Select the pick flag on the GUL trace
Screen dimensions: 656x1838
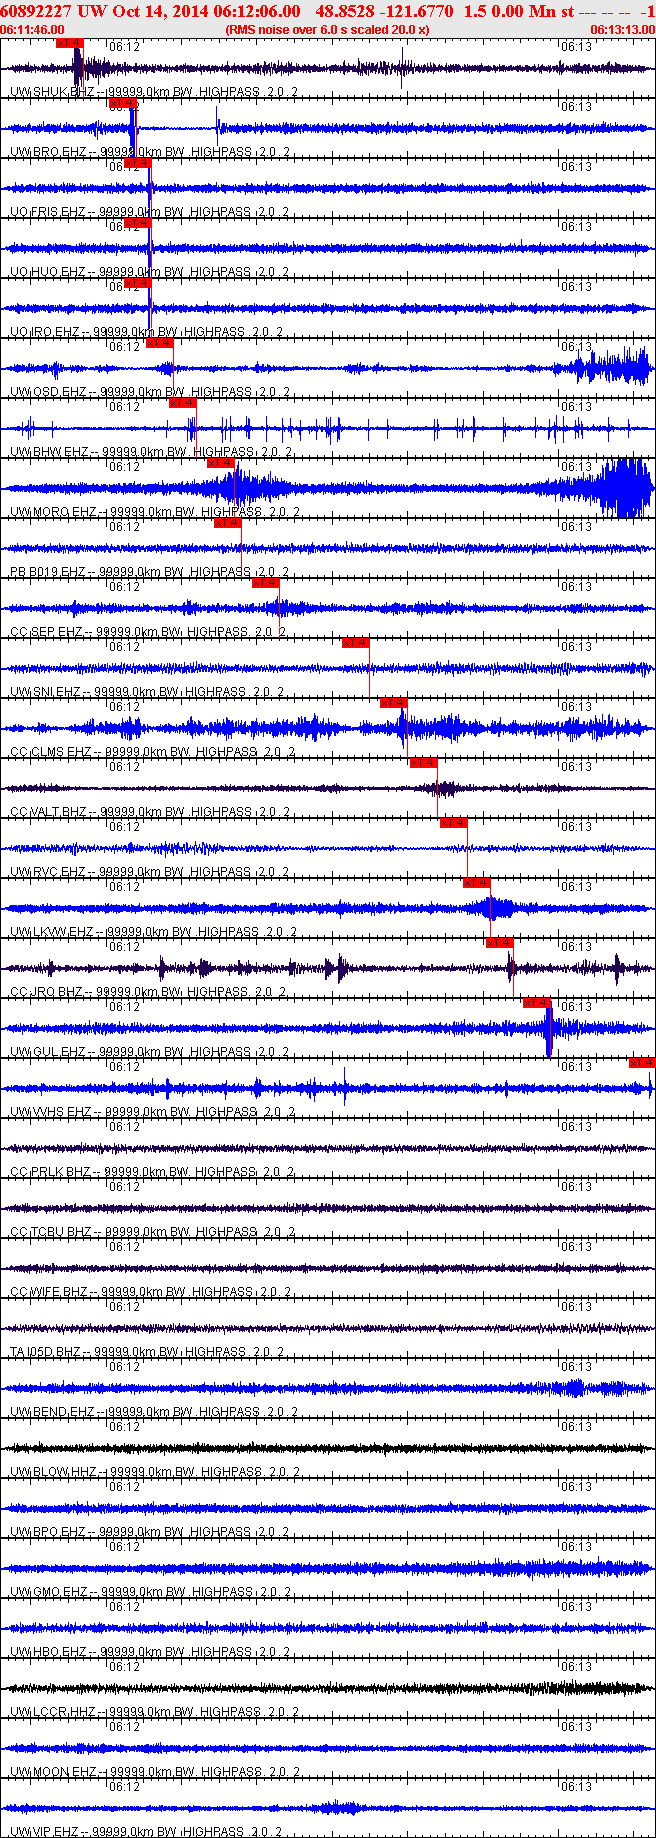click(537, 1003)
